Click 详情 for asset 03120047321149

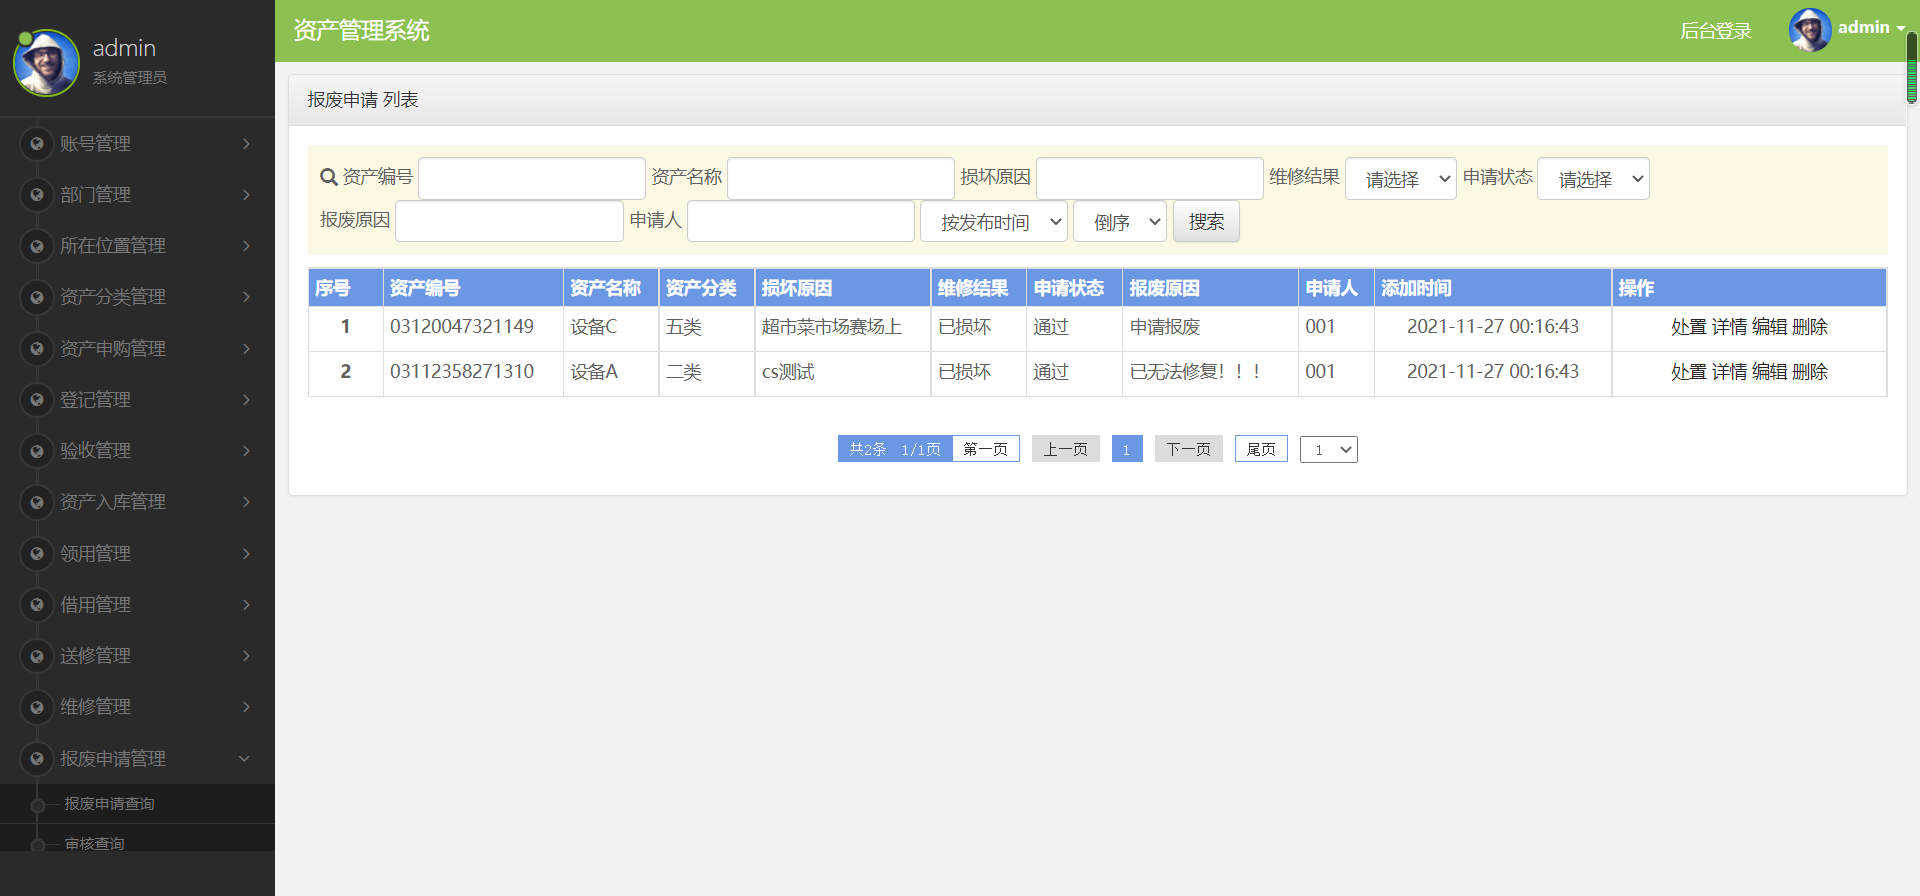tap(1729, 327)
